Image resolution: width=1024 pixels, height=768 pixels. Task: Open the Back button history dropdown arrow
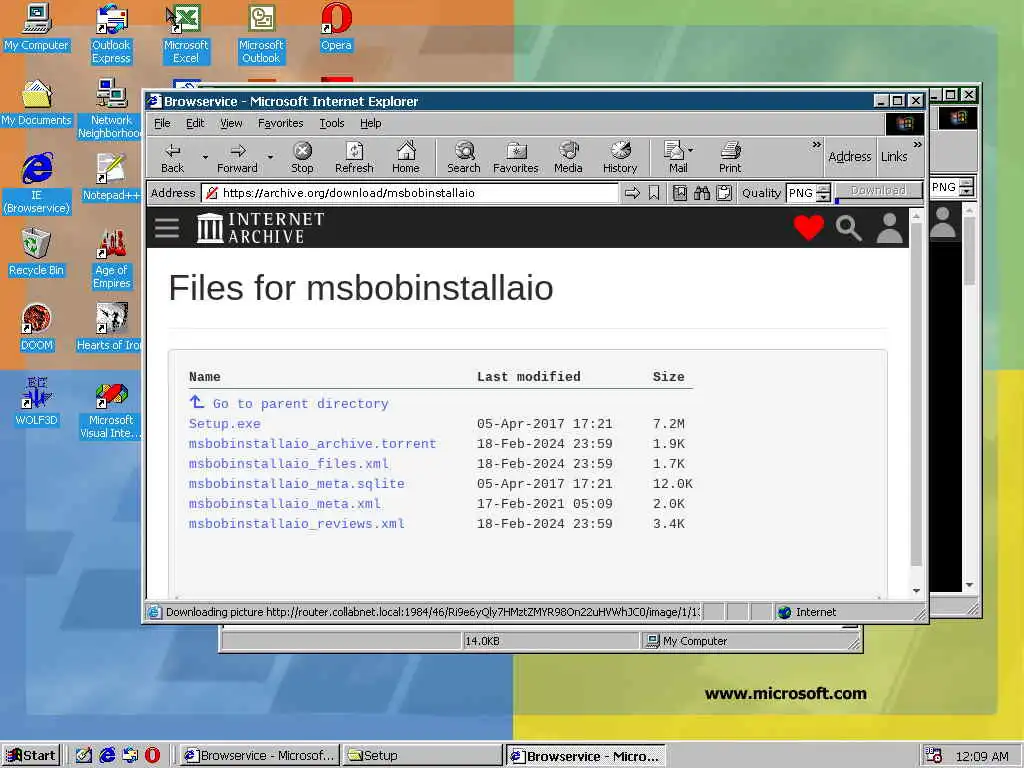pyautogui.click(x=205, y=157)
